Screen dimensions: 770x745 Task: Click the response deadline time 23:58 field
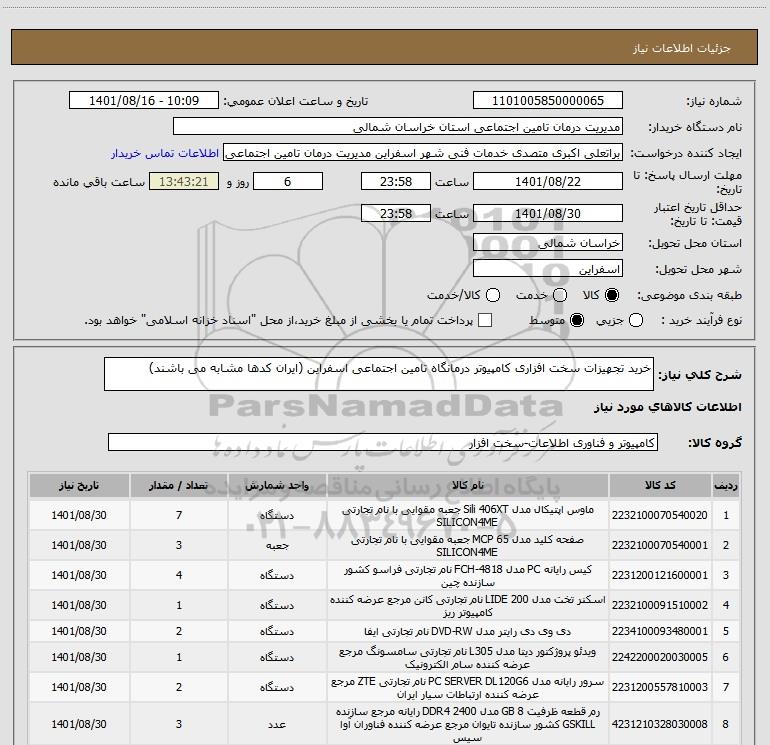(x=396, y=181)
